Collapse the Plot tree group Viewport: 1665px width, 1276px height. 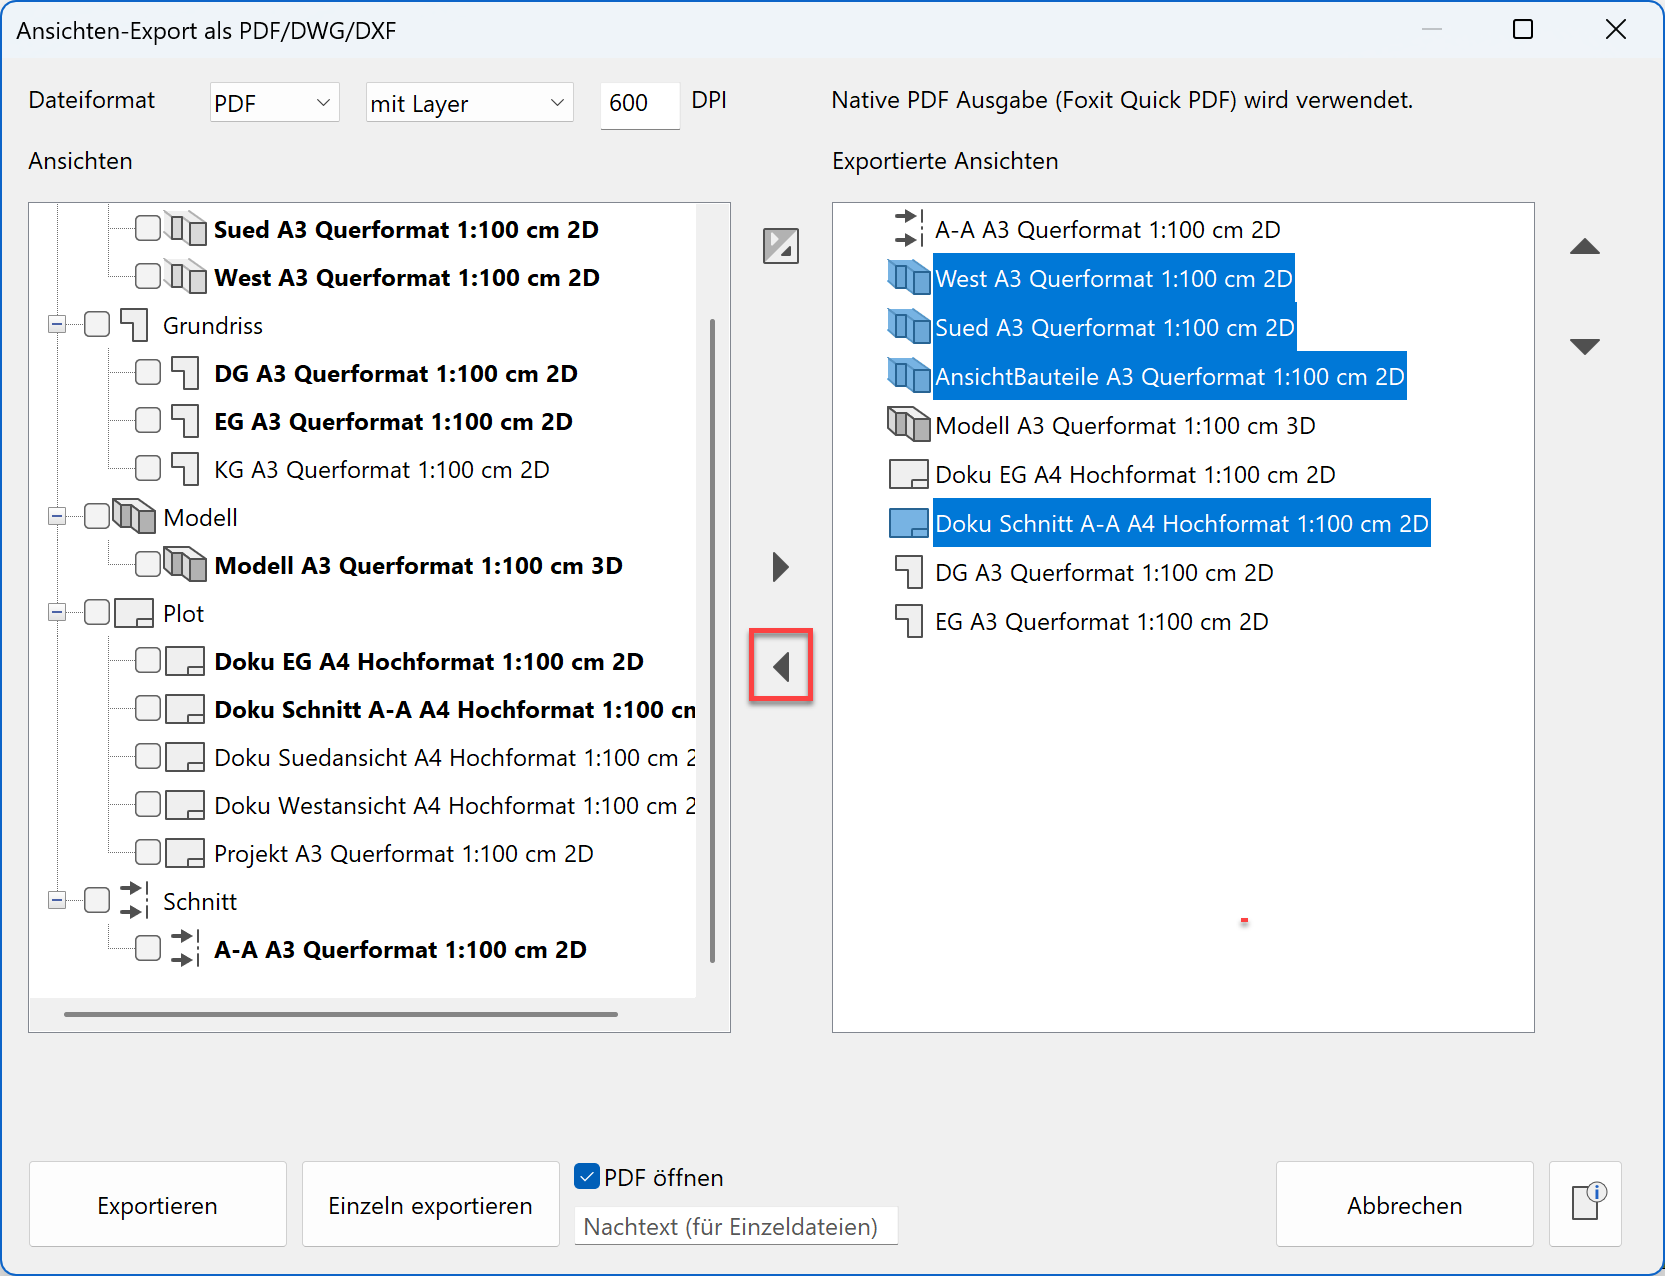click(x=57, y=612)
